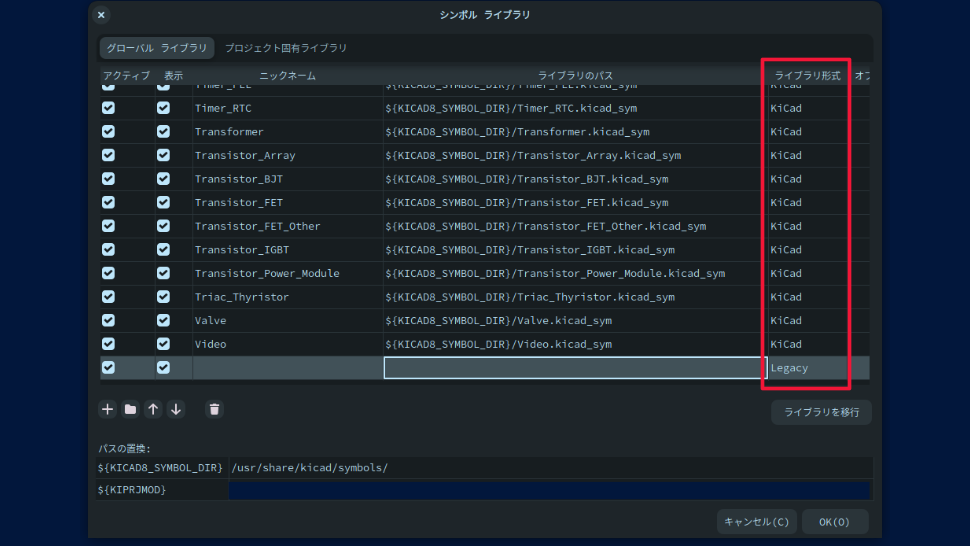The height and width of the screenshot is (546, 970).
Task: Switch to グローバル ライブラリ tab
Action: pyautogui.click(x=157, y=48)
